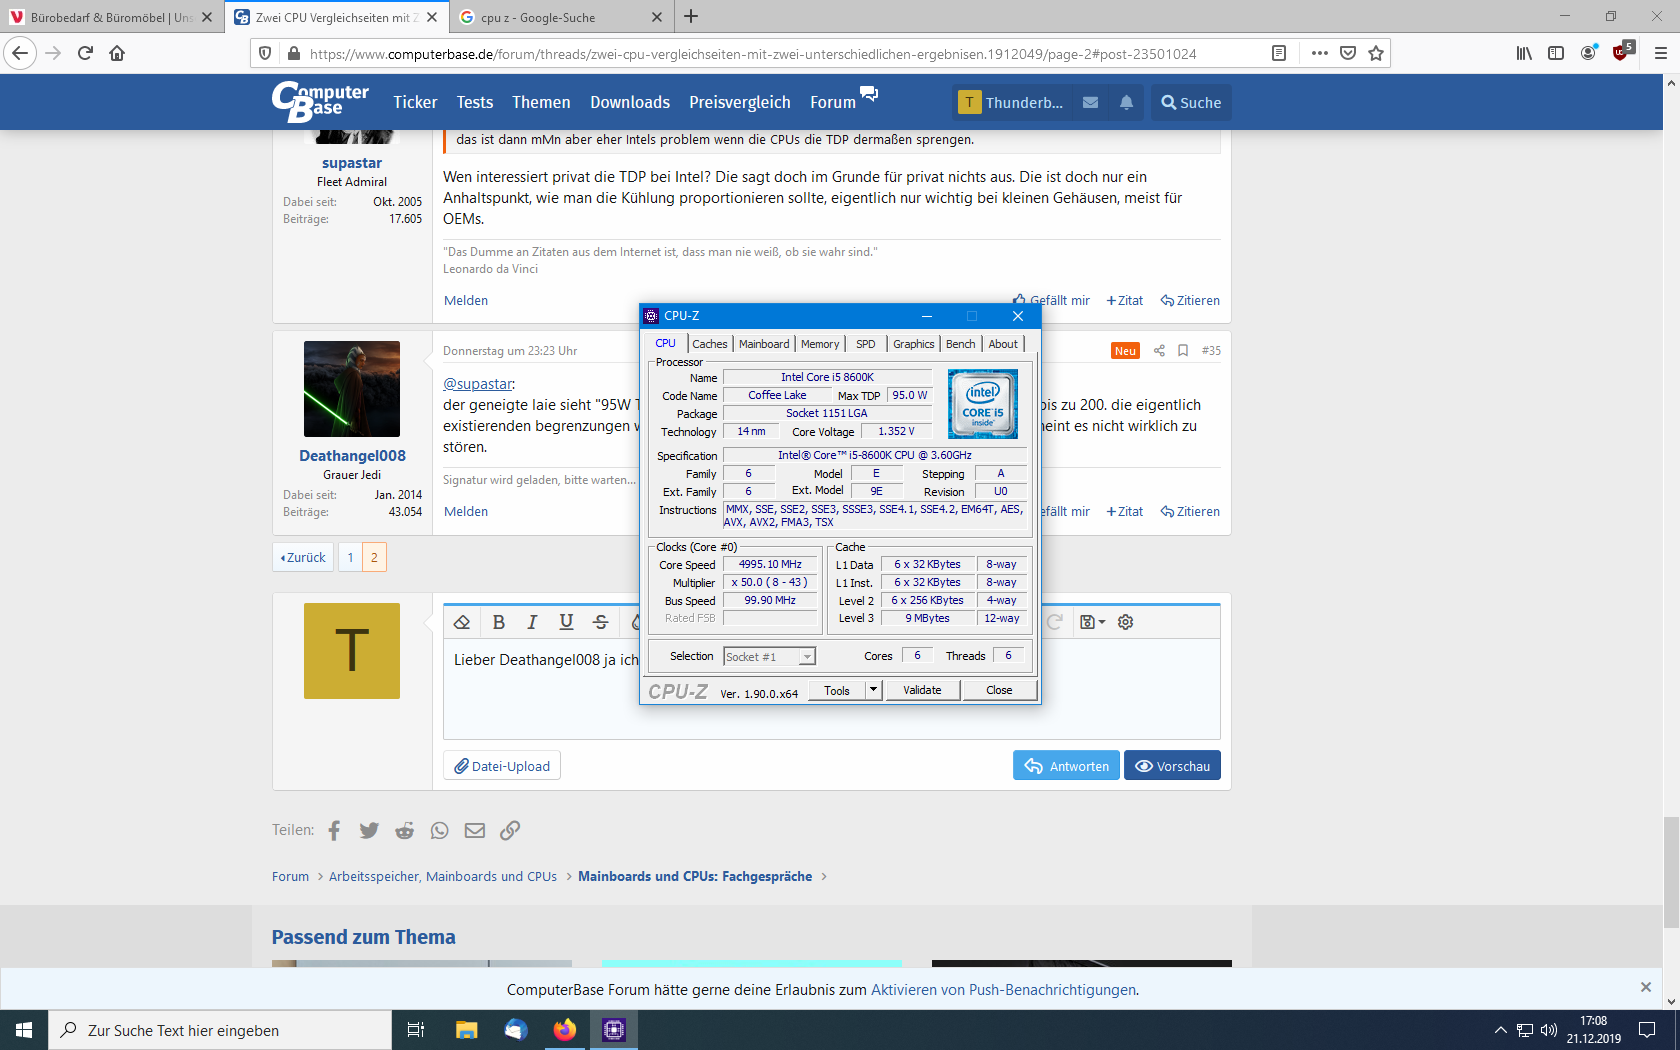Open Thunderbird from the taskbar
Viewport: 1680px width, 1050px height.
(x=516, y=1030)
